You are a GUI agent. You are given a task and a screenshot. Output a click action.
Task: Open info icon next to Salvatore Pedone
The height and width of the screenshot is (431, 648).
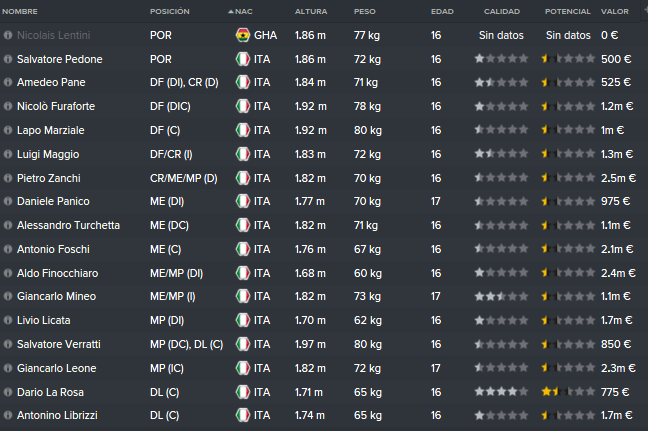click(7, 59)
